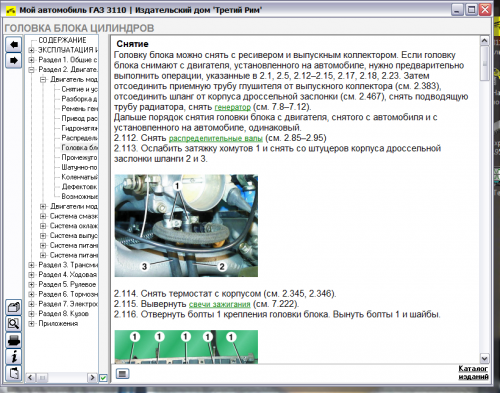This screenshot has width=500, height=393.
Task: Open the info icon in left toolbar
Action: coord(14,357)
